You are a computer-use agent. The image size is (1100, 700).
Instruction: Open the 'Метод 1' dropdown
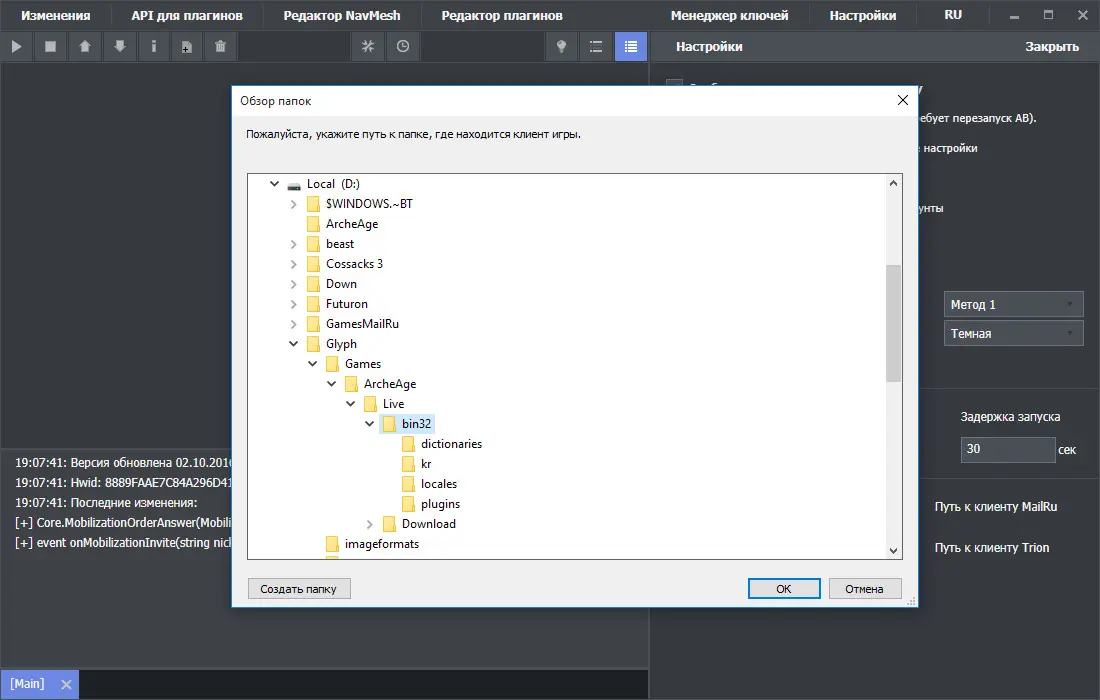[1013, 305]
